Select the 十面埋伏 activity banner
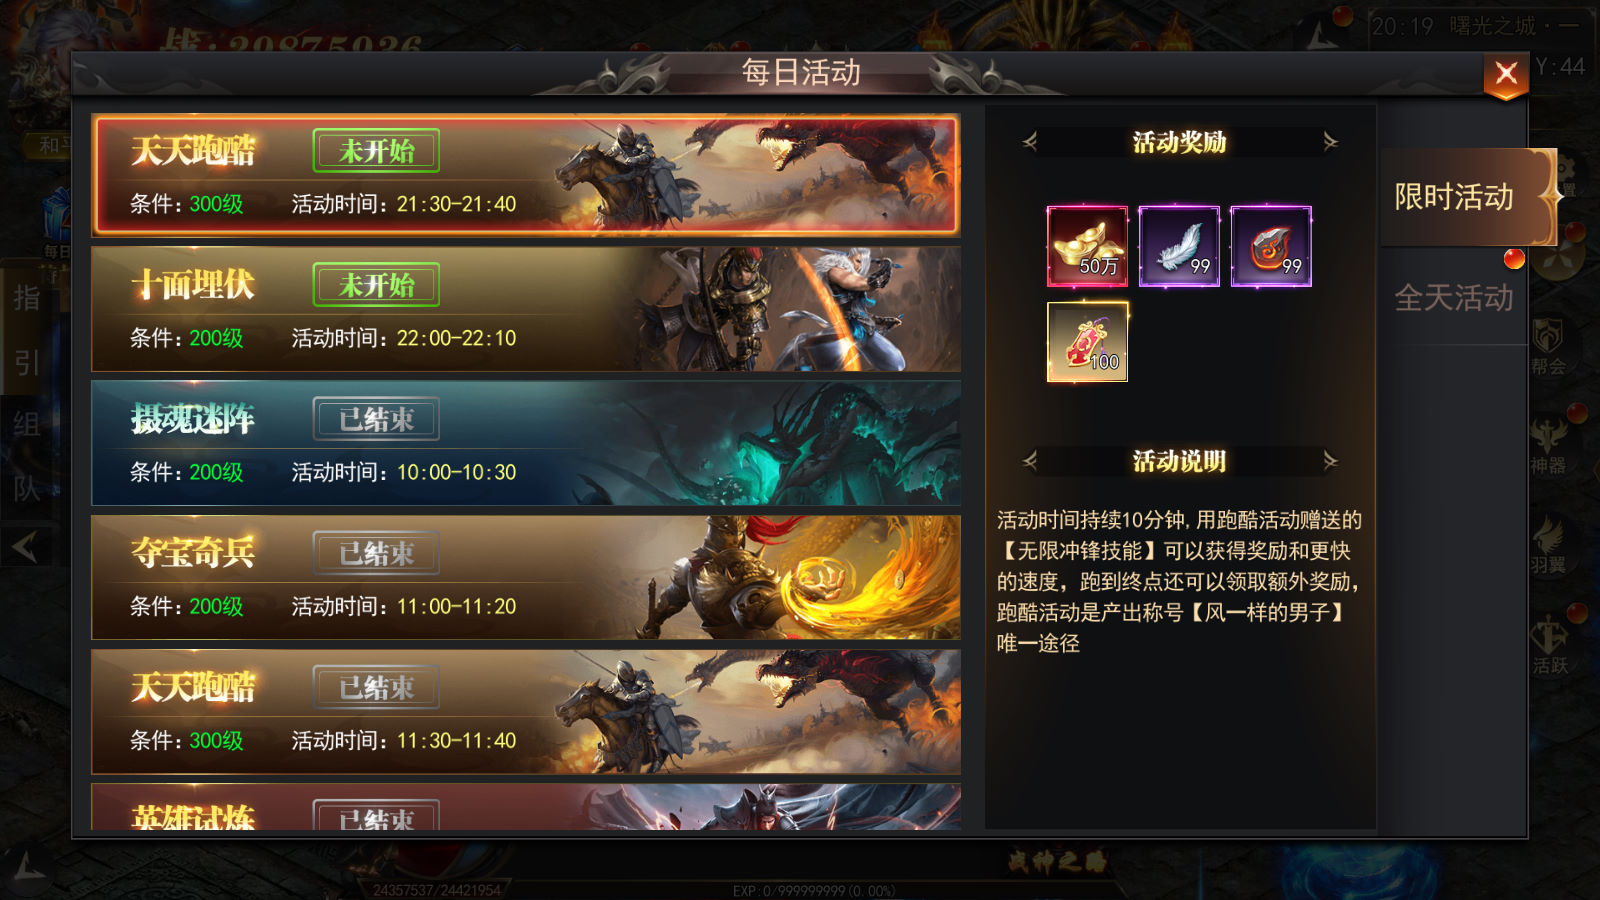The image size is (1600, 900). click(x=526, y=309)
